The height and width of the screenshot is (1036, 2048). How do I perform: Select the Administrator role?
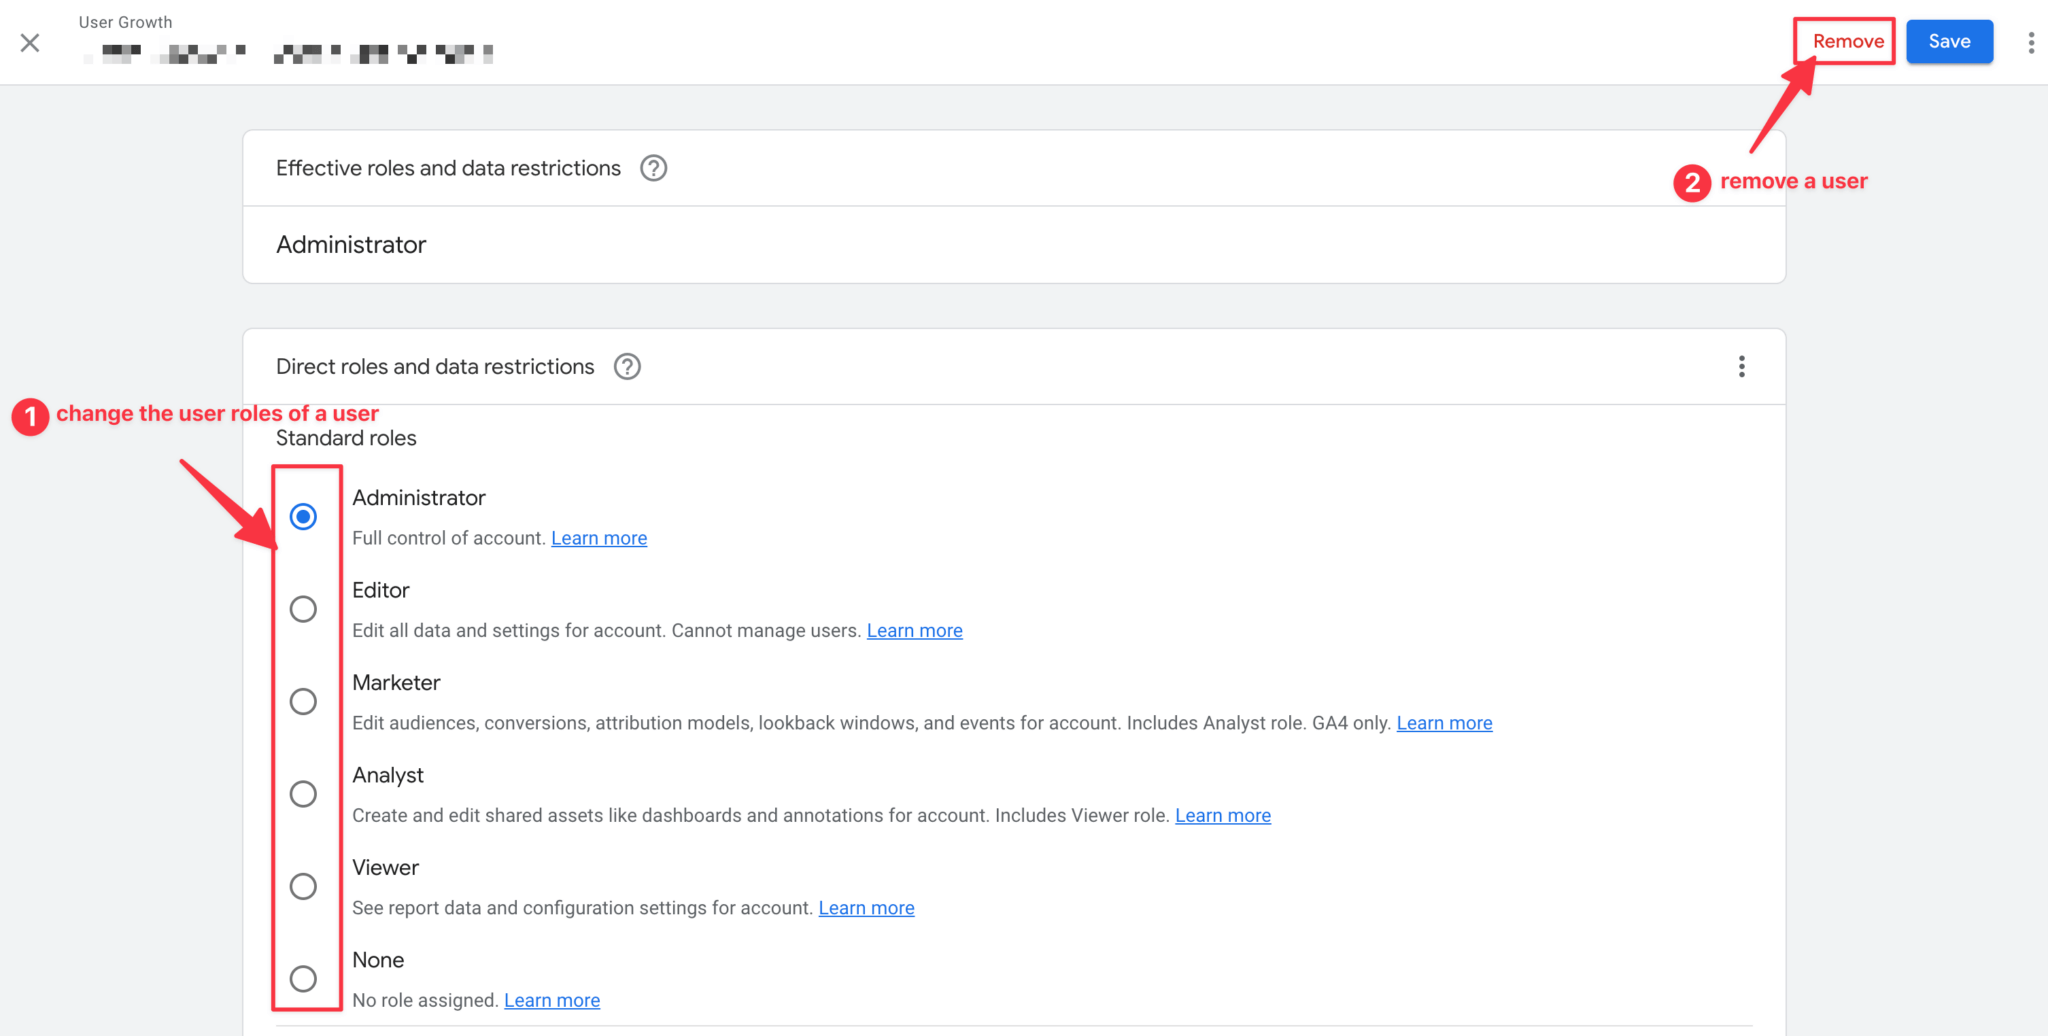pos(304,516)
